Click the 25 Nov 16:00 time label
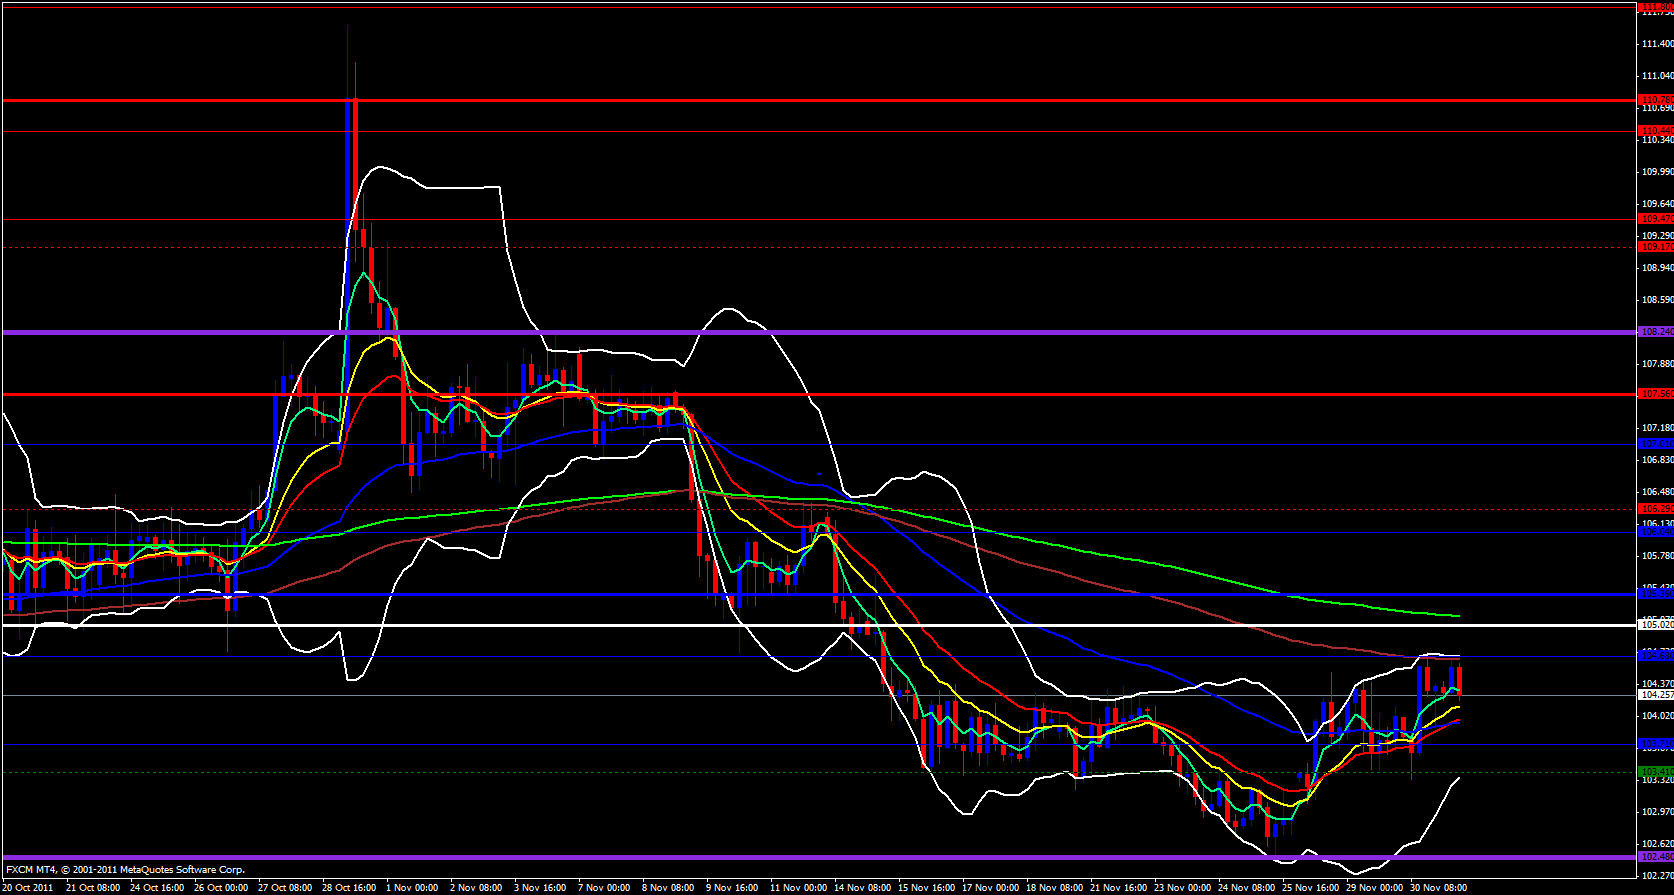This screenshot has height=895, width=1674. [1310, 888]
